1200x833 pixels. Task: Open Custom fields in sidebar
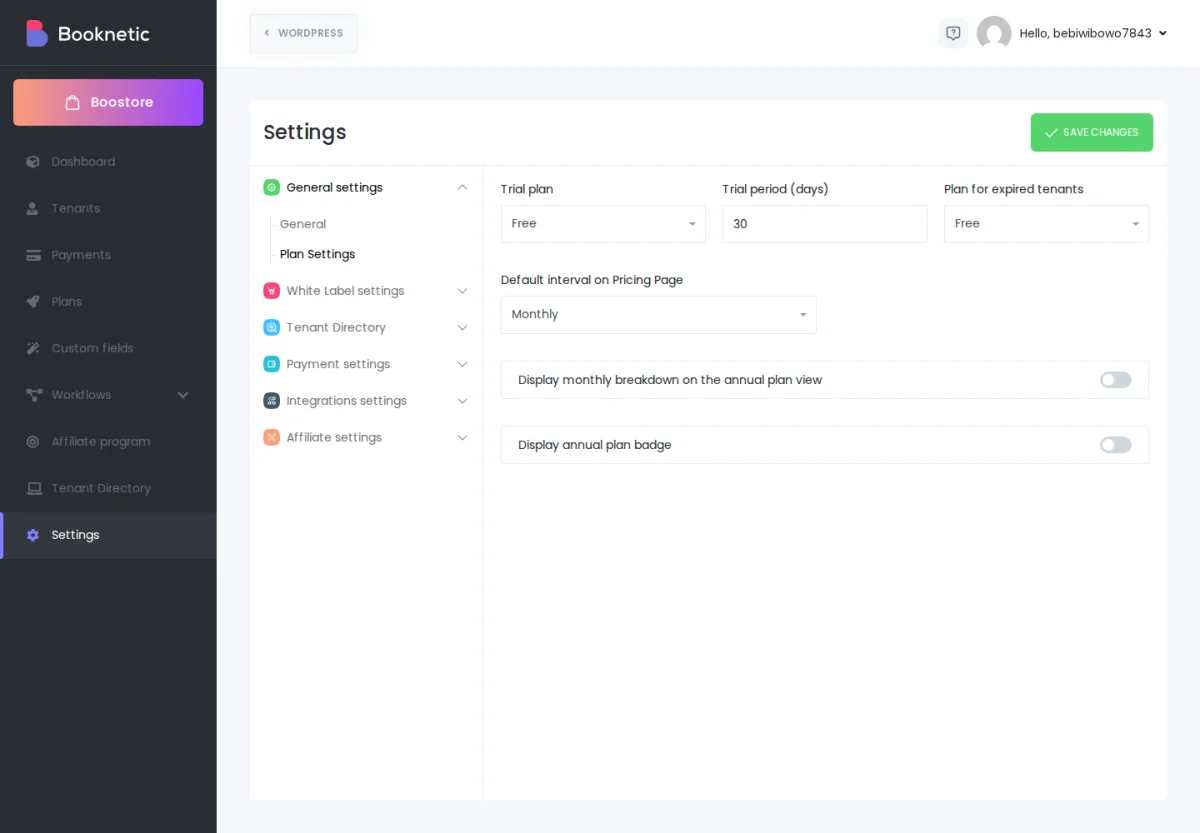click(x=108, y=348)
